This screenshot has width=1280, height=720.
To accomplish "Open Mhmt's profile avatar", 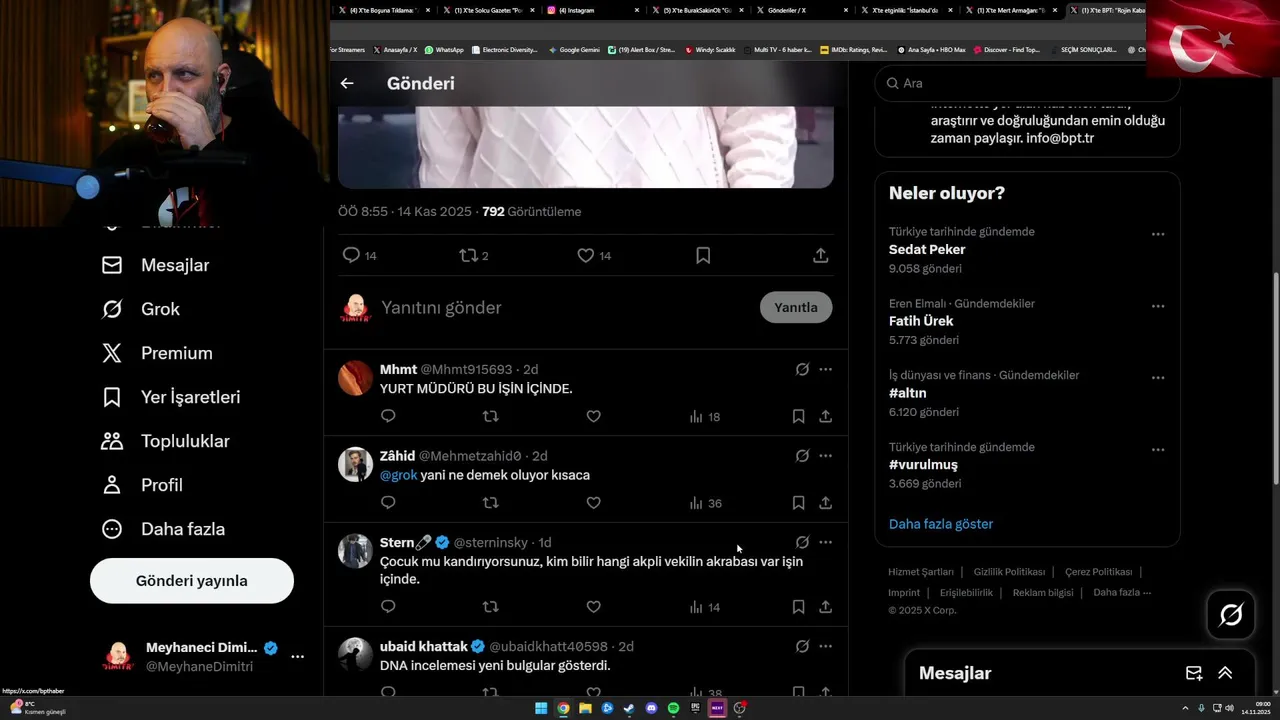I will (x=355, y=378).
